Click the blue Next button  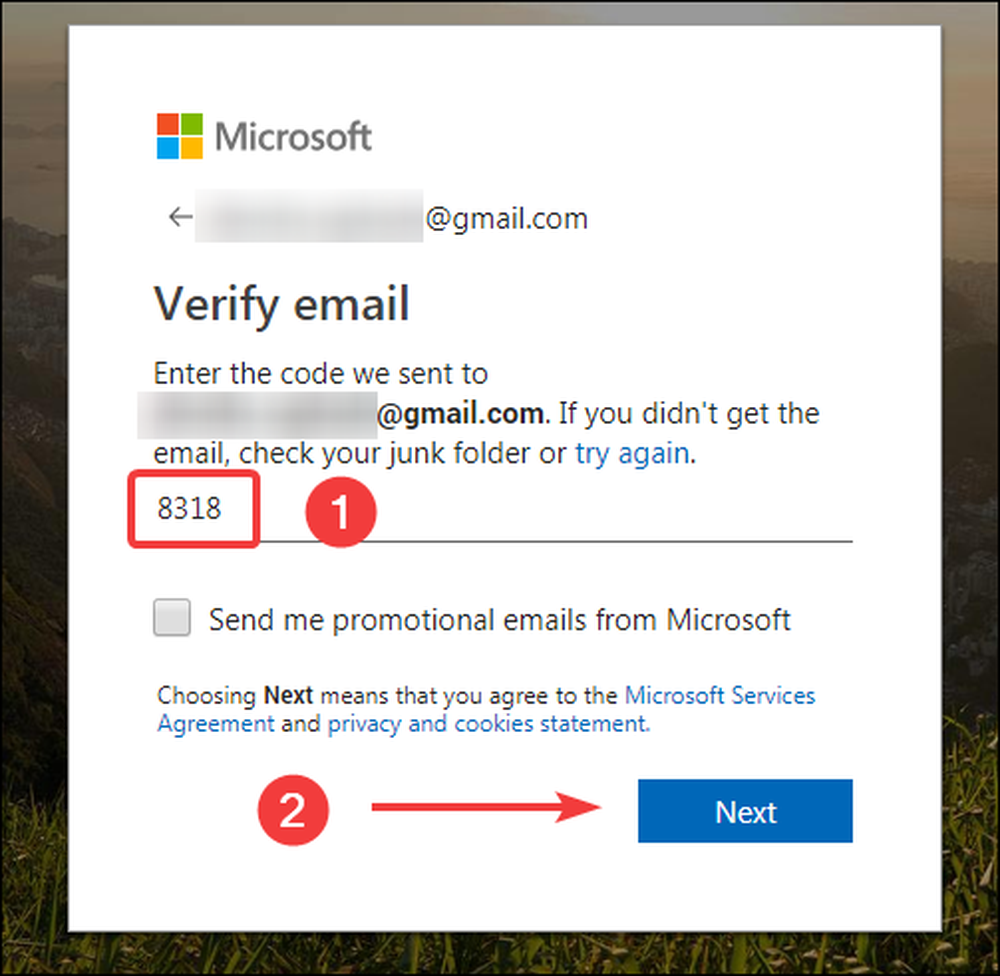click(745, 811)
